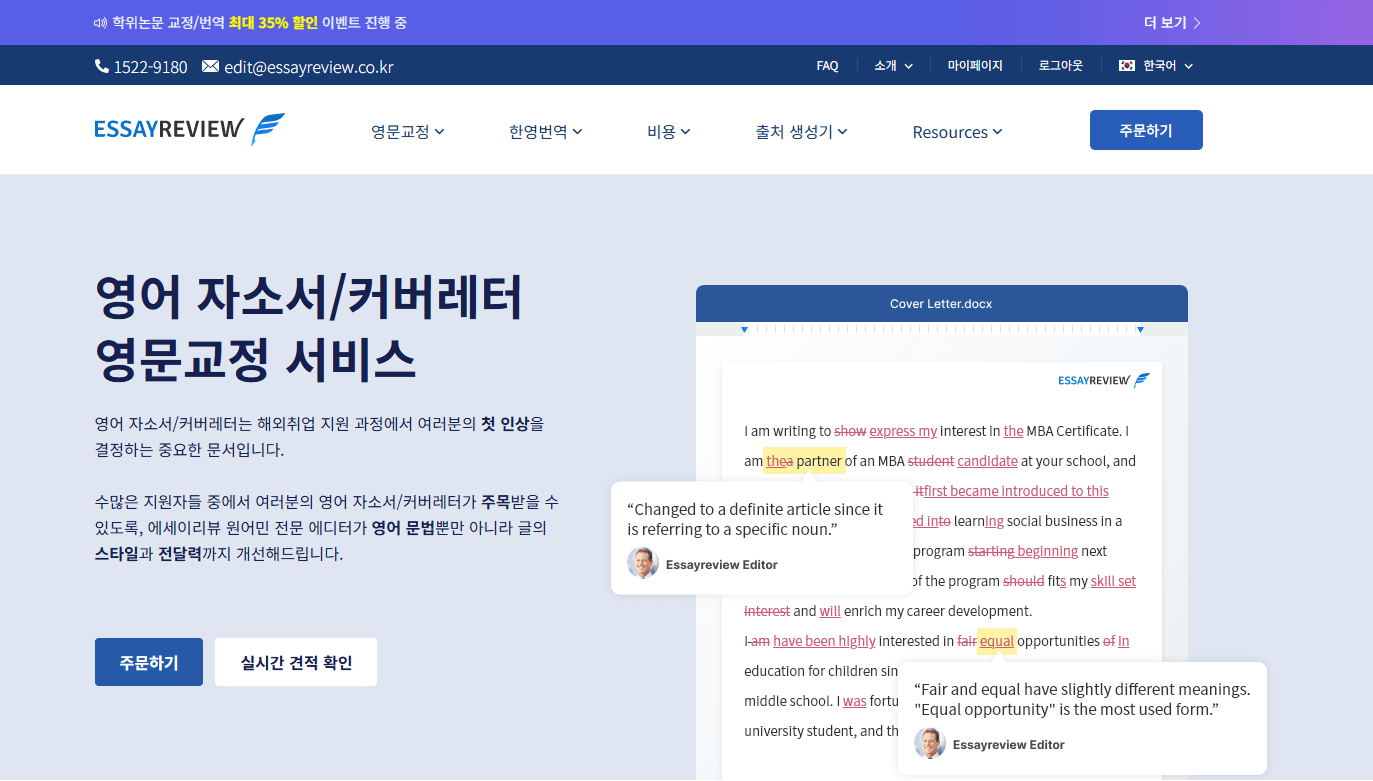
Task: Click the envelope icon before the email address
Action: [x=210, y=66]
